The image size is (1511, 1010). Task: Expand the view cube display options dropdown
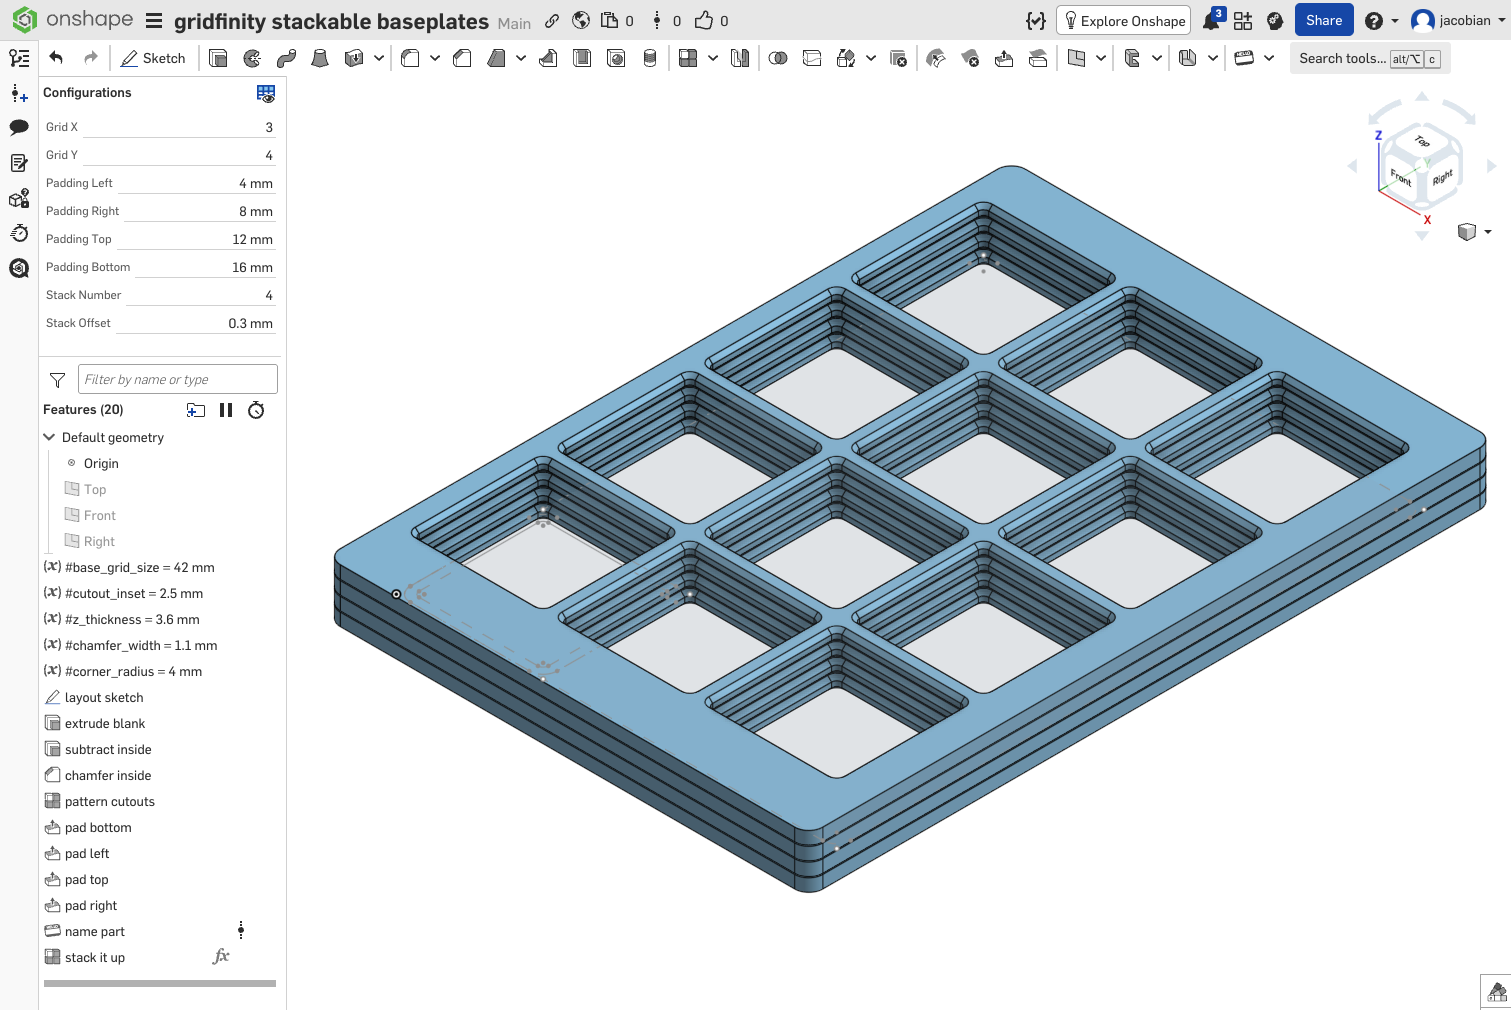[1487, 232]
